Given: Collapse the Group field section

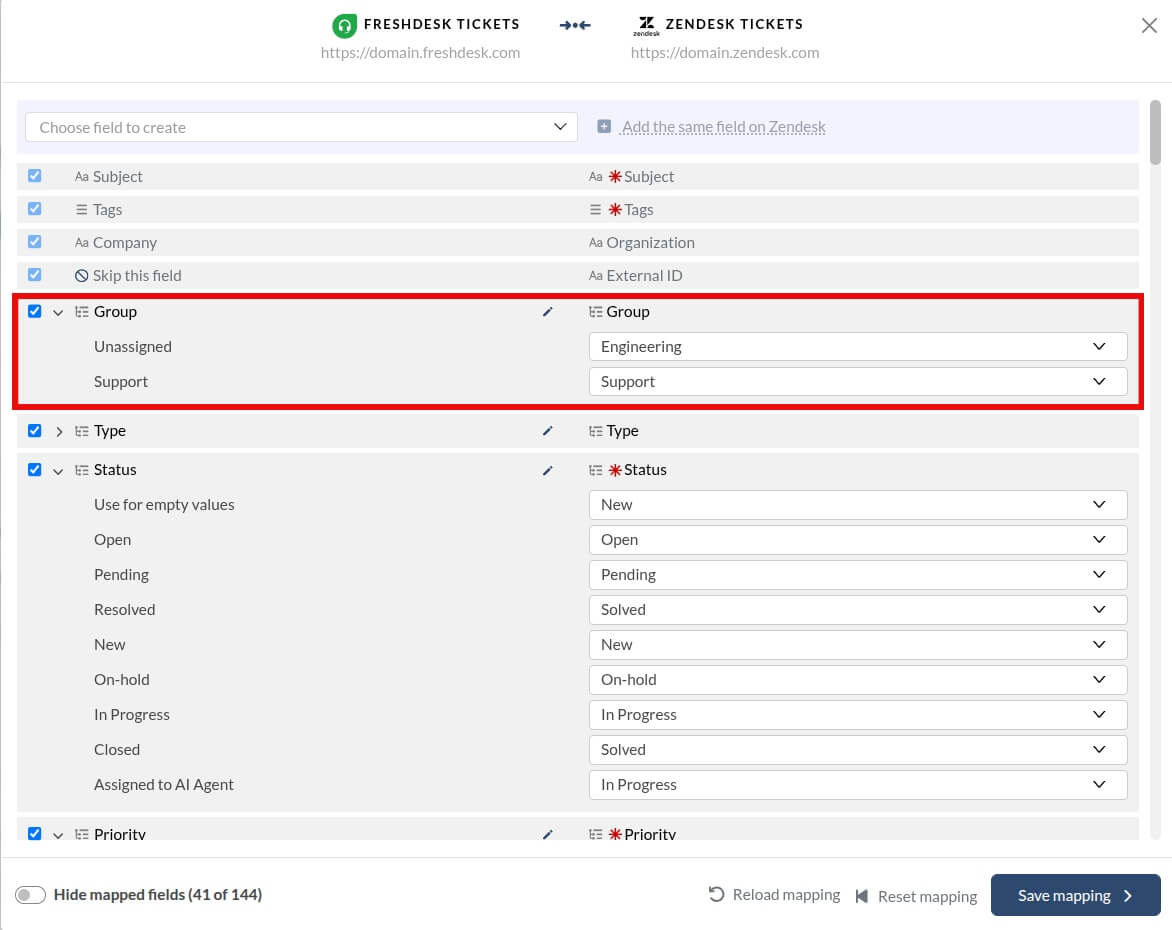Looking at the screenshot, I should point(58,312).
